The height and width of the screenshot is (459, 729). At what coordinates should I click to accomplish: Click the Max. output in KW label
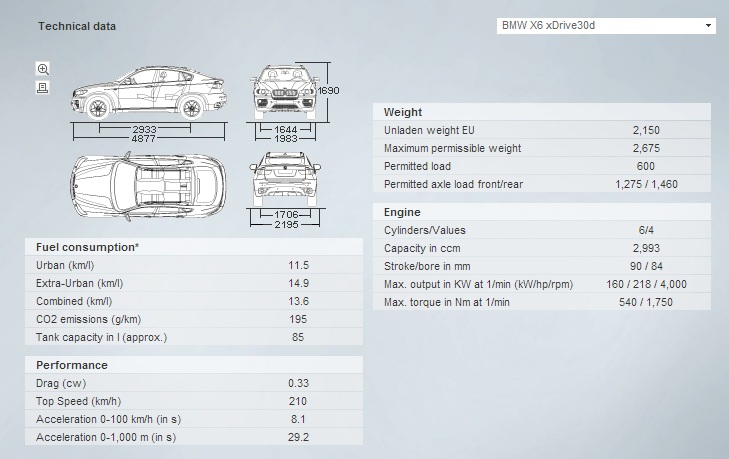click(x=478, y=284)
